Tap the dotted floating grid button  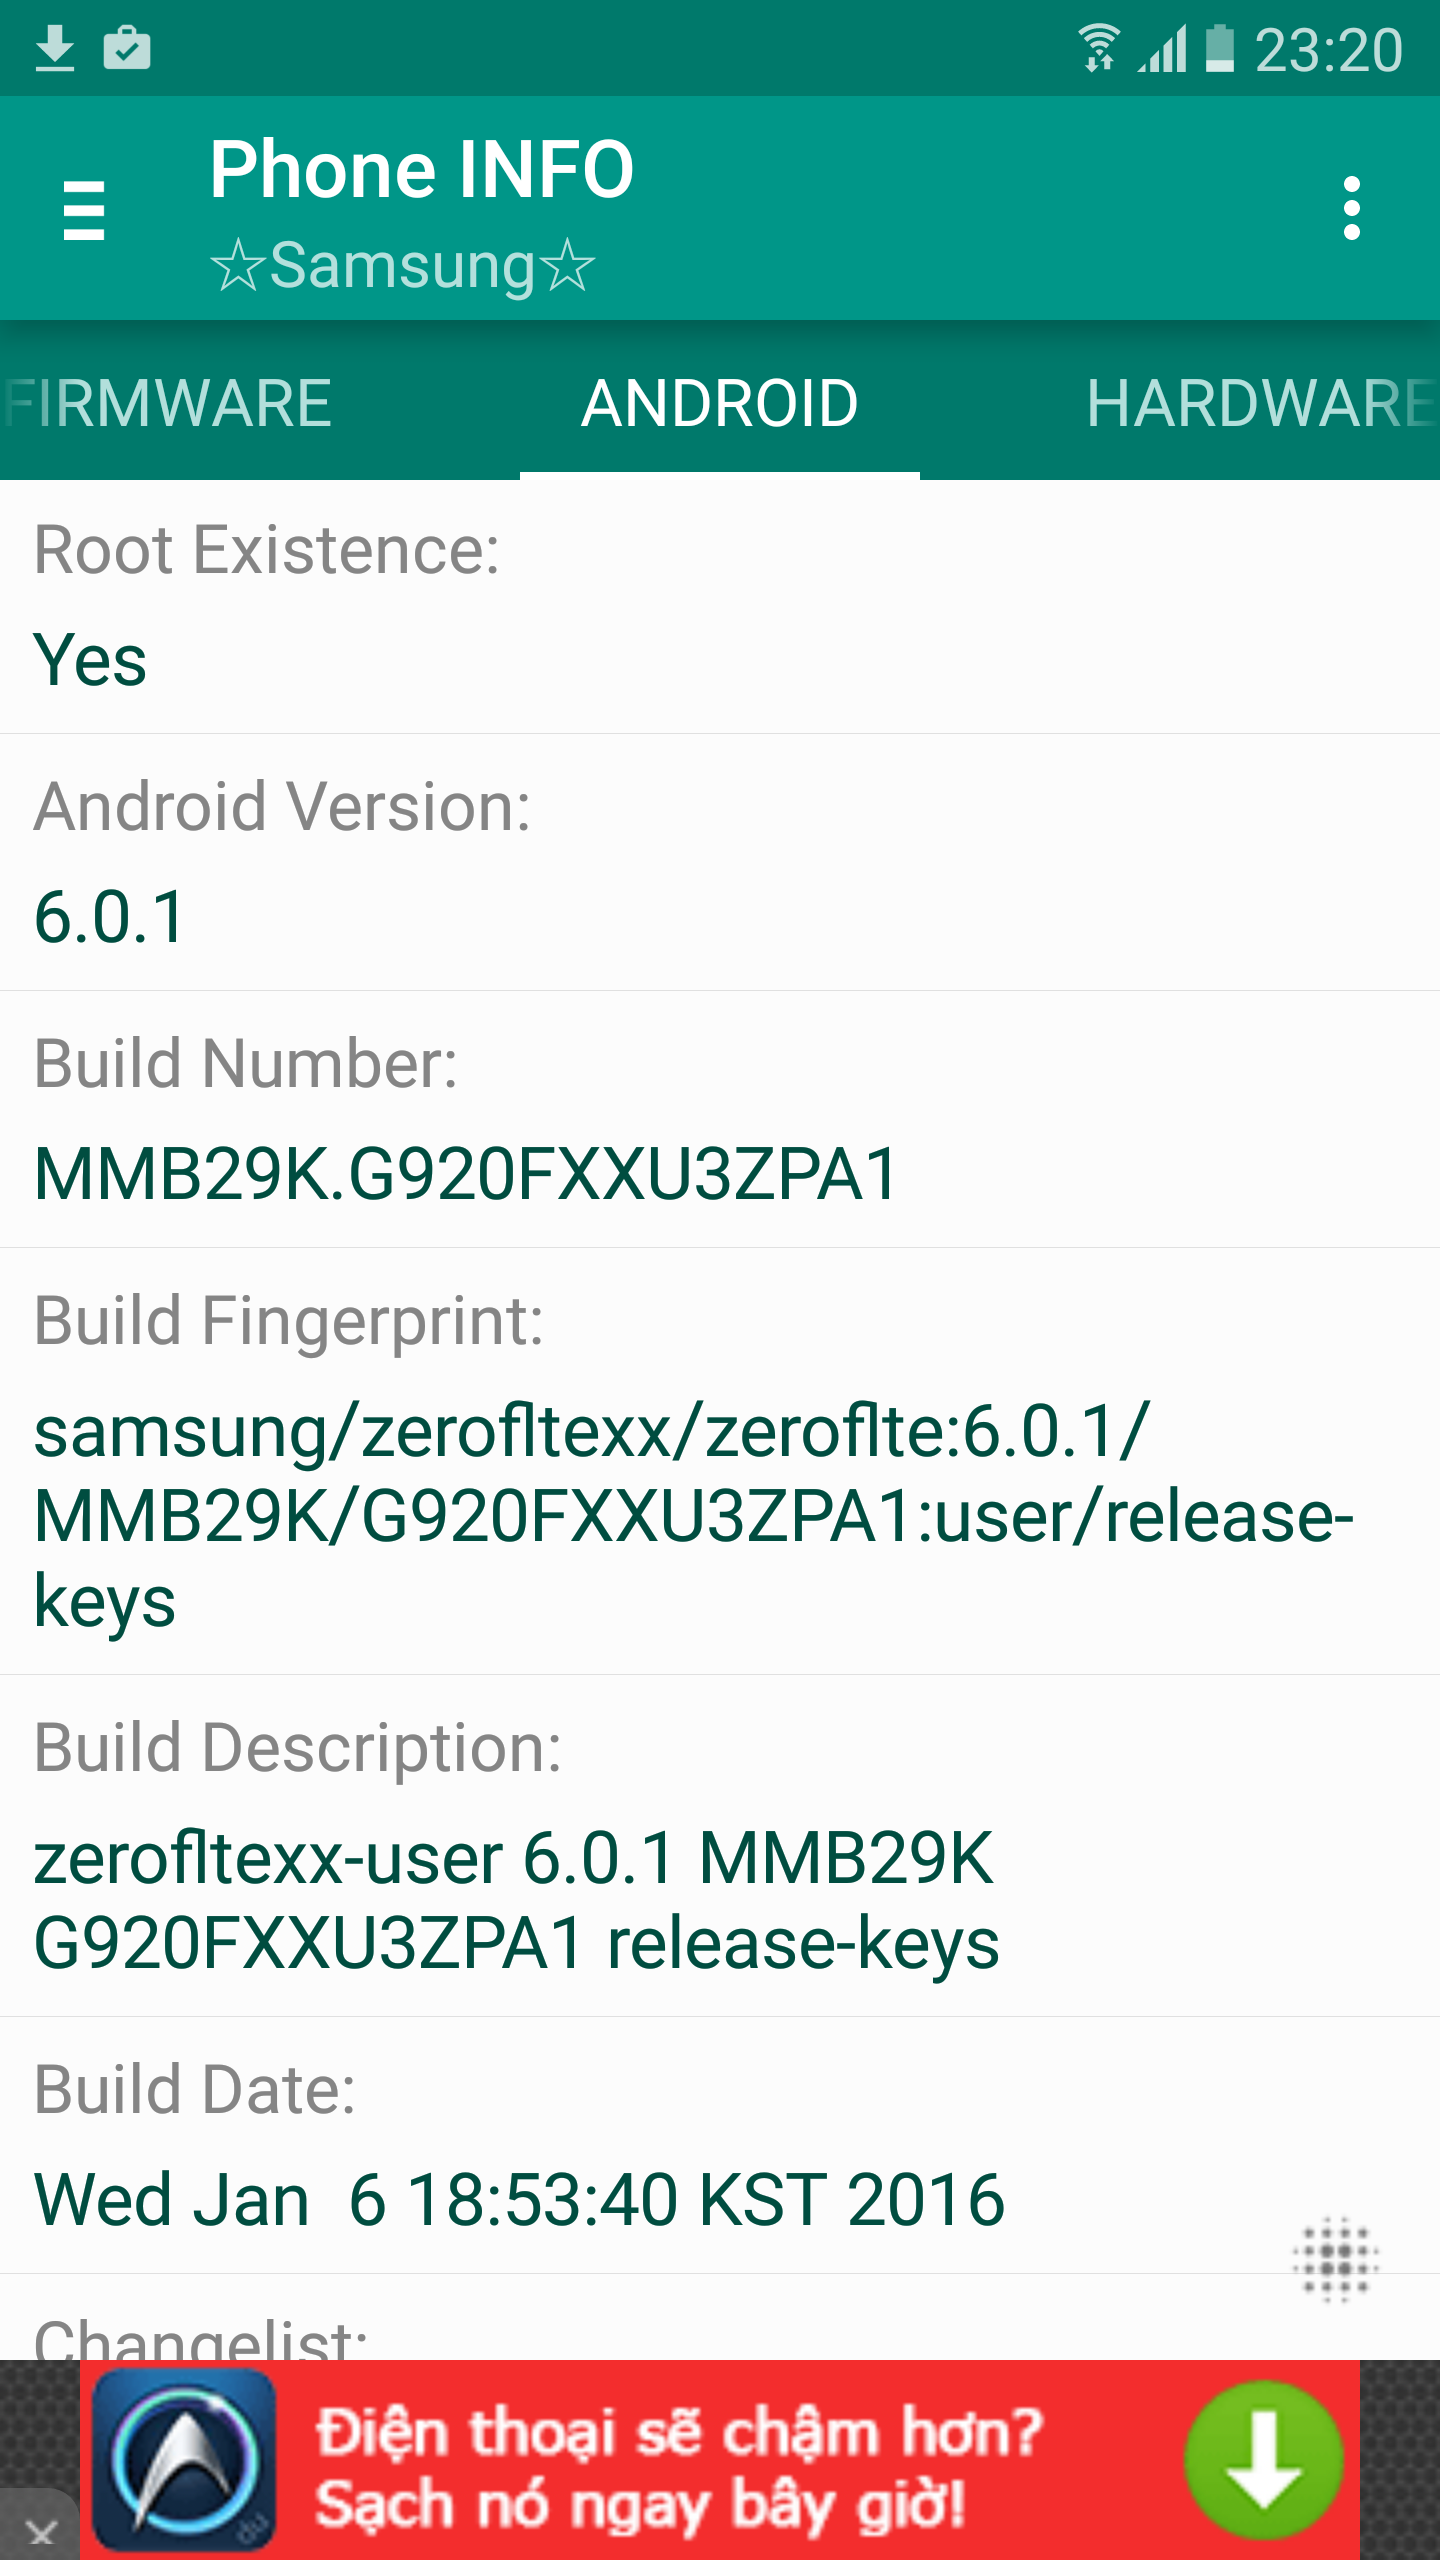click(1336, 2259)
